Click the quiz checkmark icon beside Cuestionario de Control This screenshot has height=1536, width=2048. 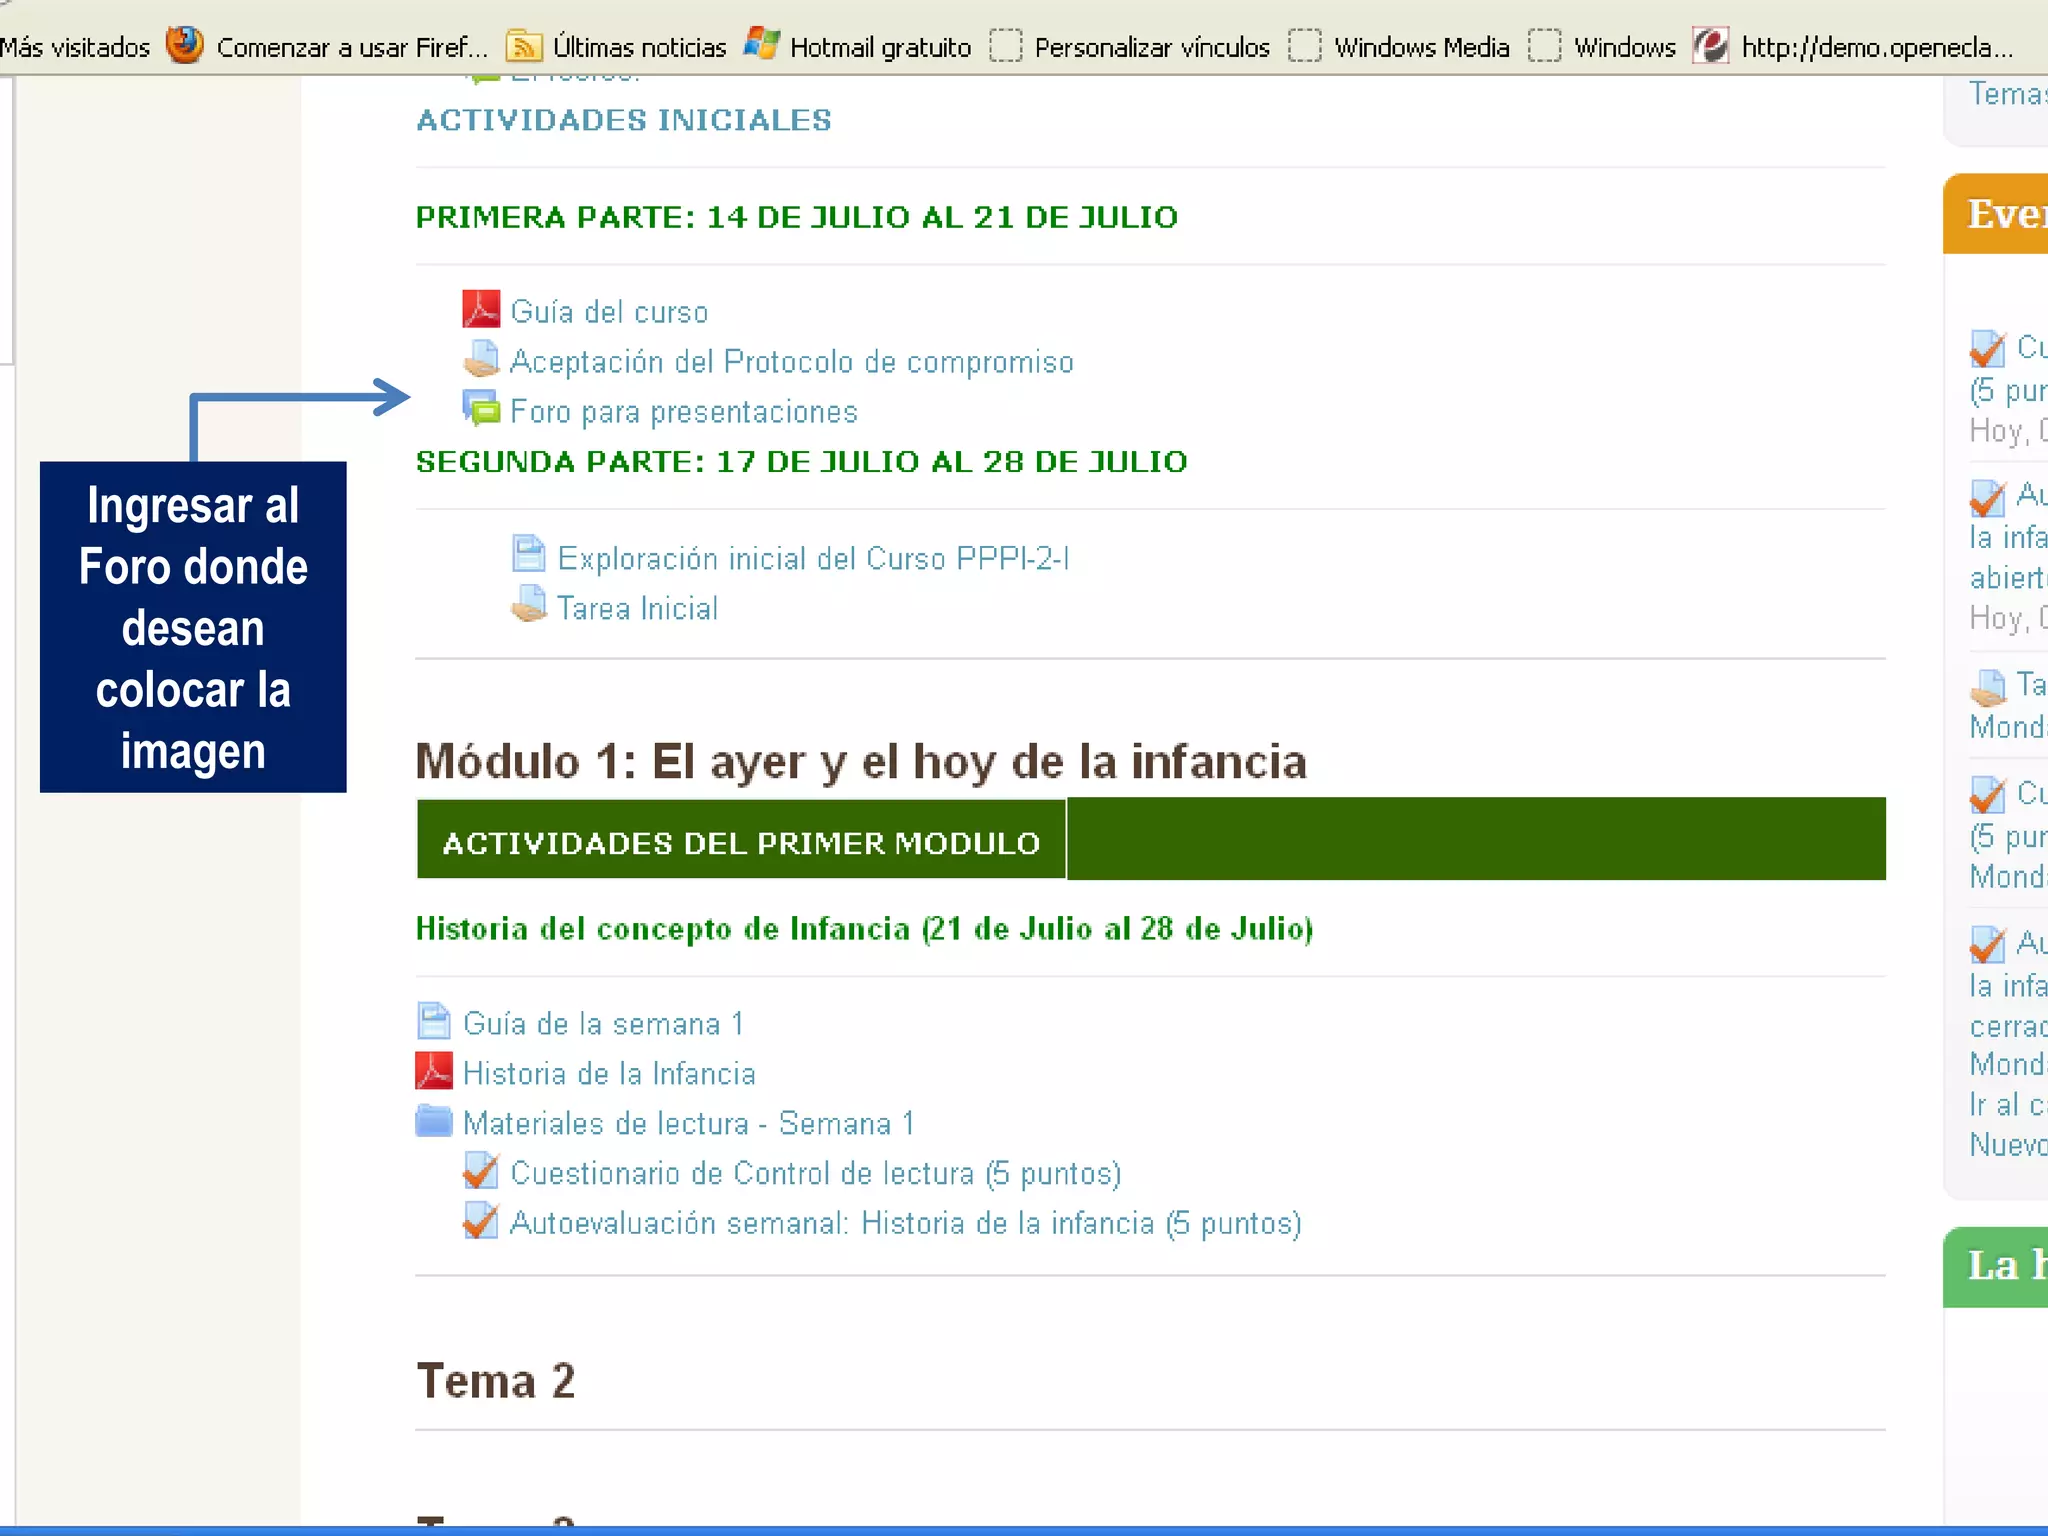point(481,1171)
